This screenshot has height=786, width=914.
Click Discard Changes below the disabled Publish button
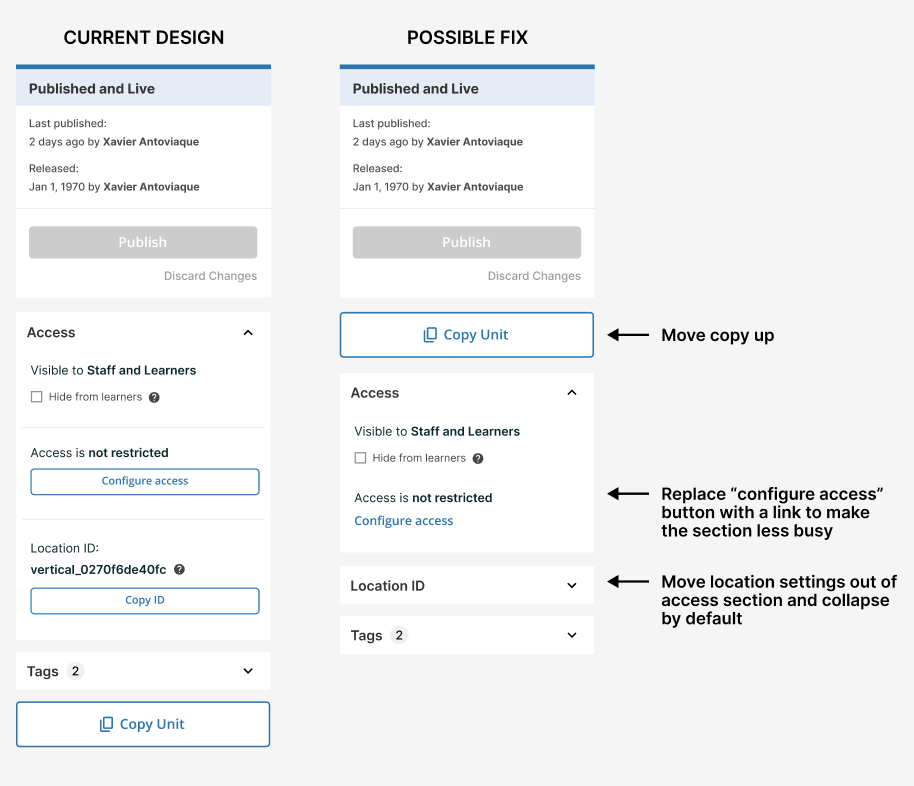click(x=210, y=275)
